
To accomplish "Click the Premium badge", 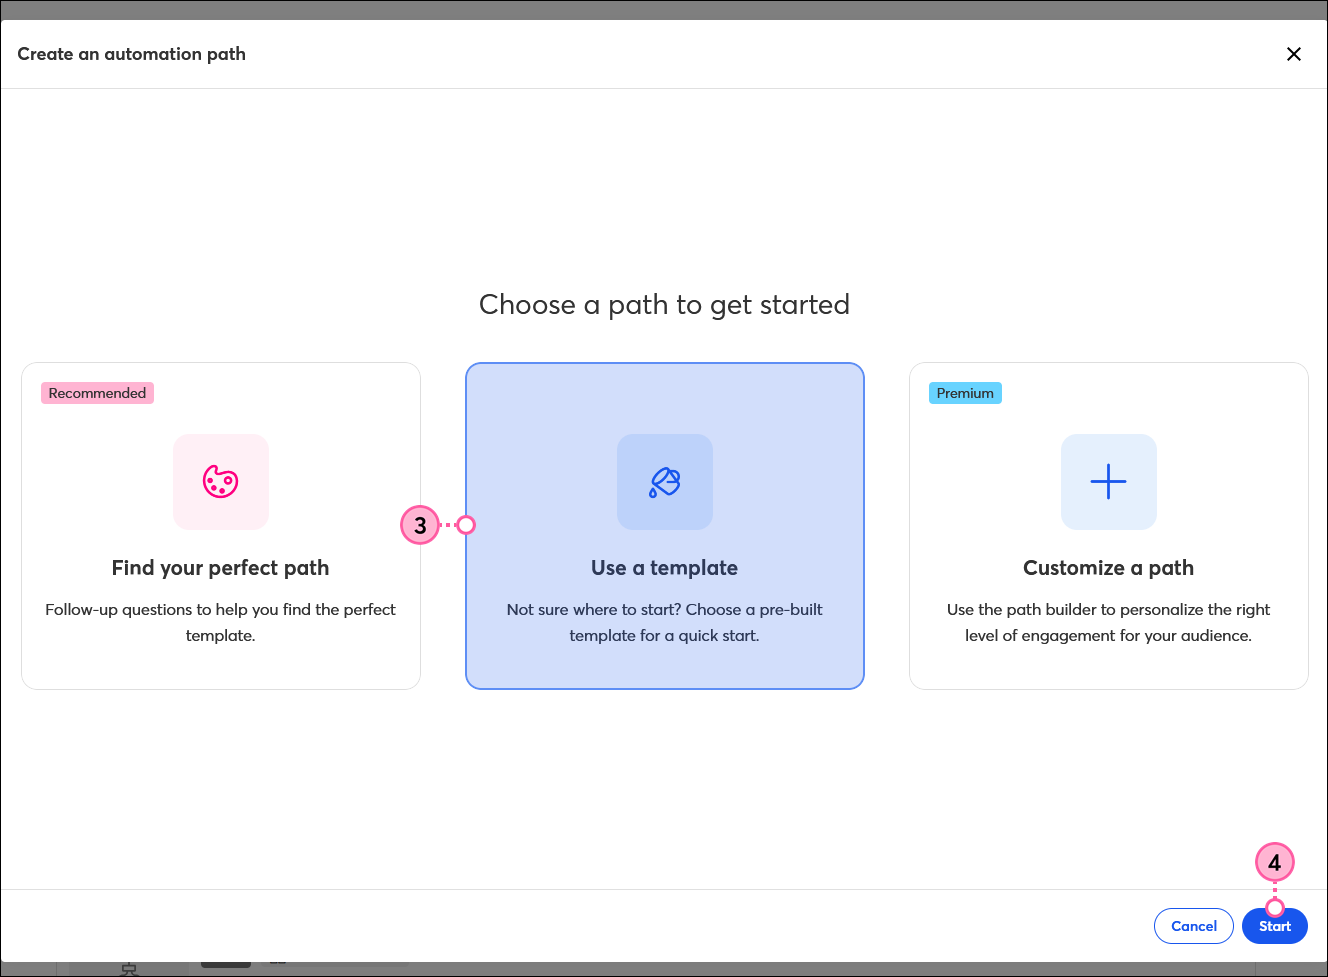I will pos(965,393).
